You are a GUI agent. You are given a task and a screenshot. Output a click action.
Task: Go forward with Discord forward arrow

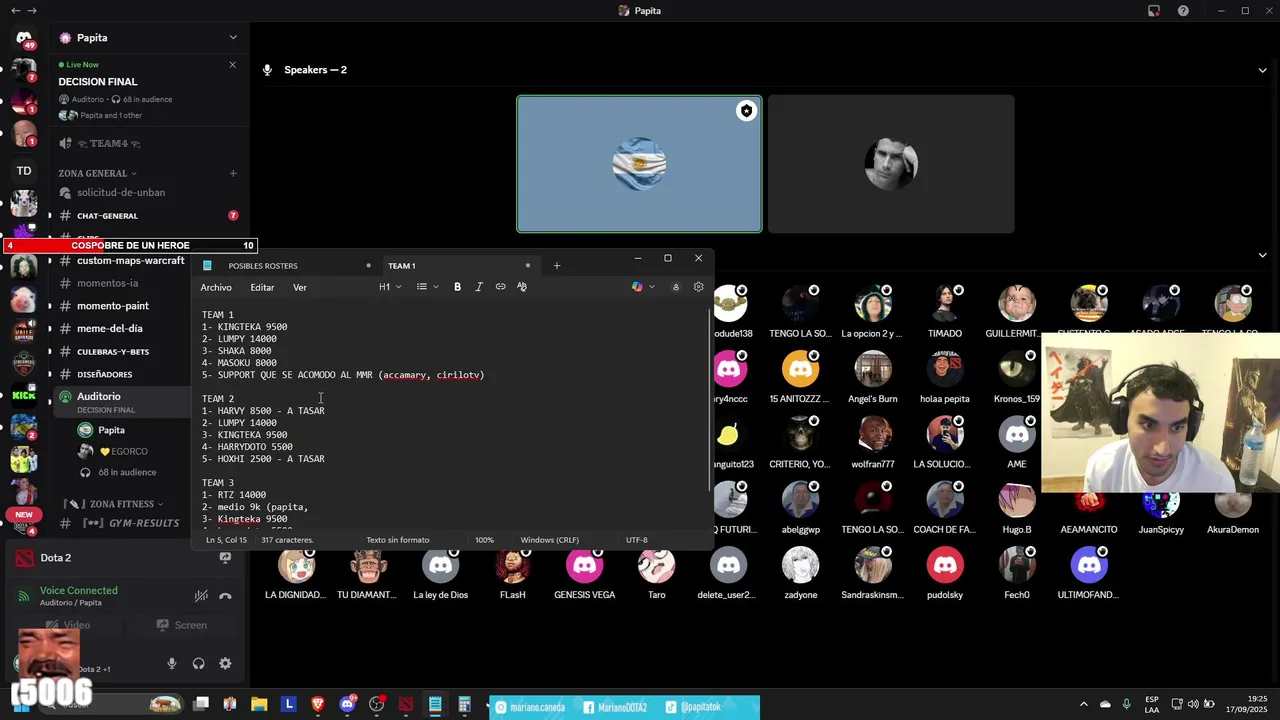[32, 11]
